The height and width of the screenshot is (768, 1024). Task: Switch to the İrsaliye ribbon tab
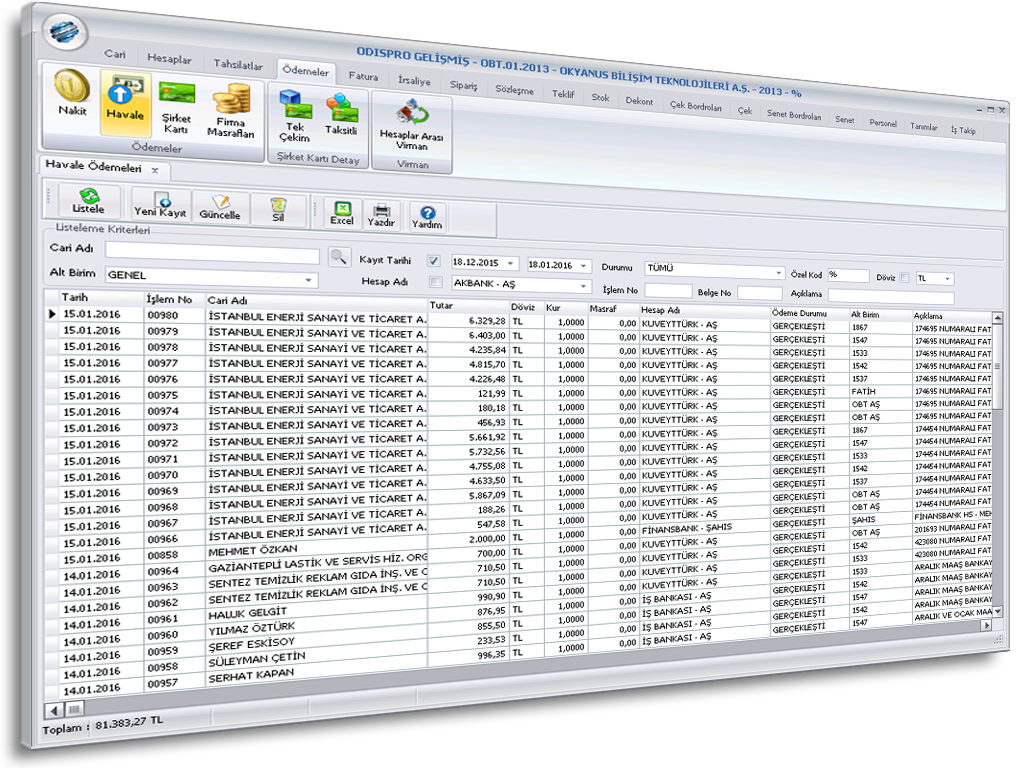click(x=414, y=80)
